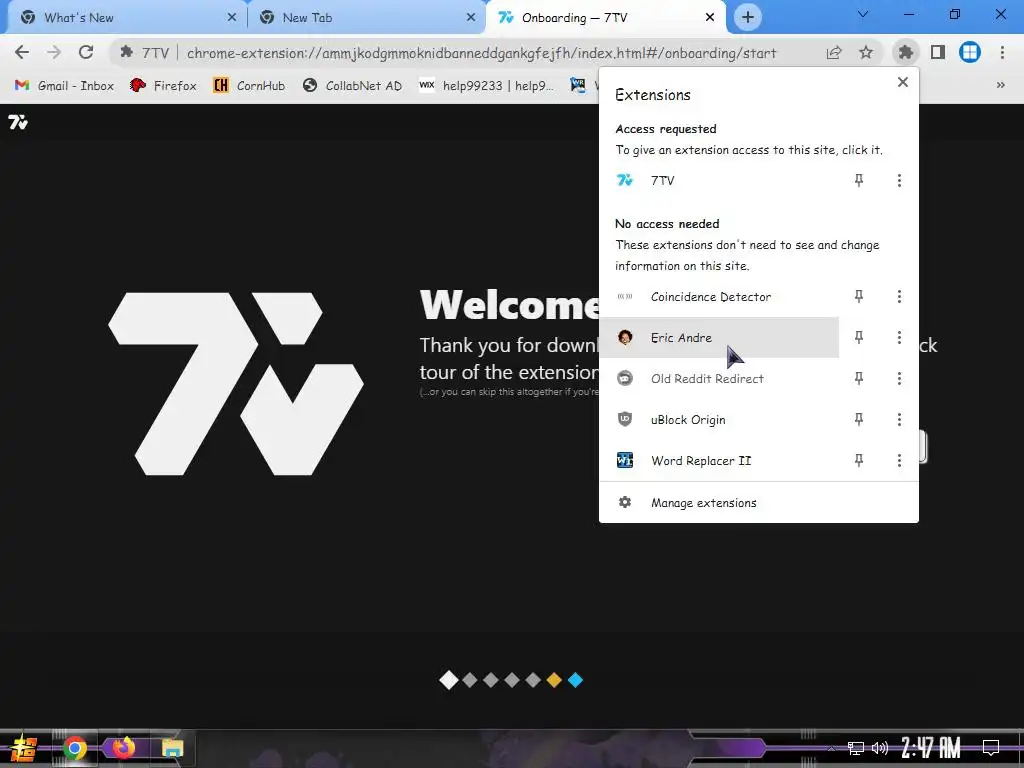The height and width of the screenshot is (768, 1024).
Task: Click the Extensions puzzle icon in toolbar
Action: (905, 52)
